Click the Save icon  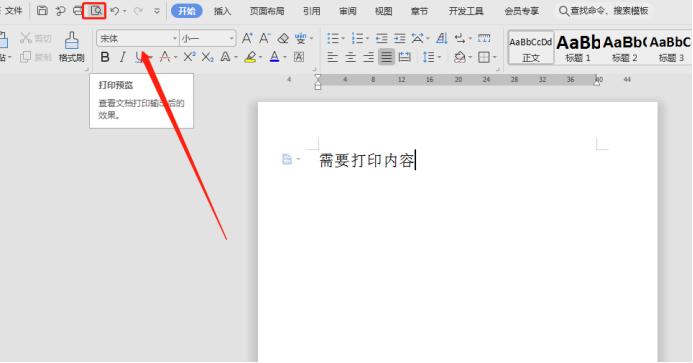click(x=42, y=11)
